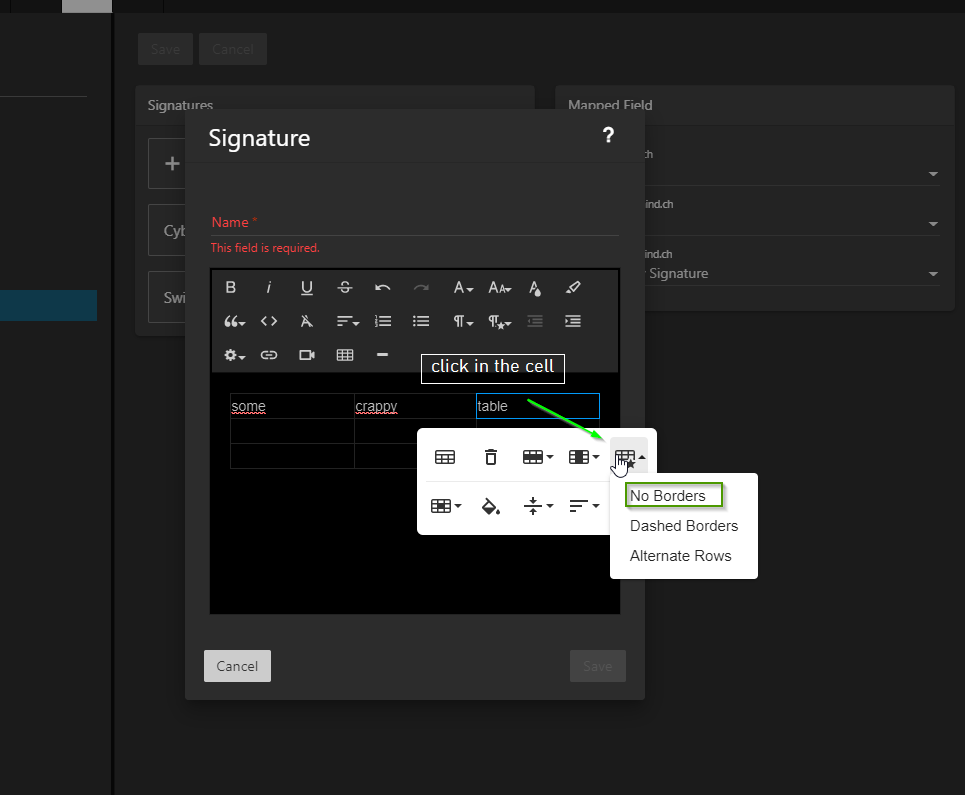965x795 pixels.
Task: Choose Dashed Borders from the style menu
Action: tap(684, 526)
